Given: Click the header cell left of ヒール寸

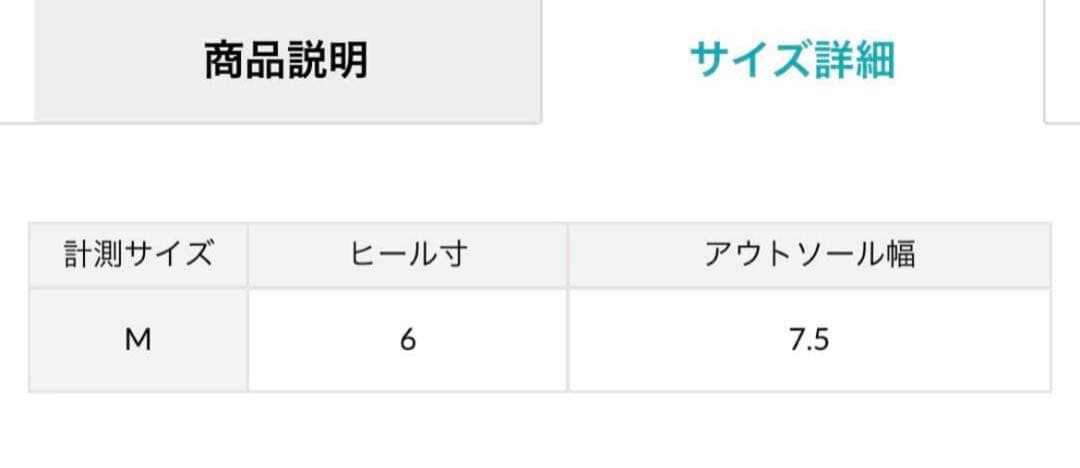Looking at the screenshot, I should coord(138,255).
